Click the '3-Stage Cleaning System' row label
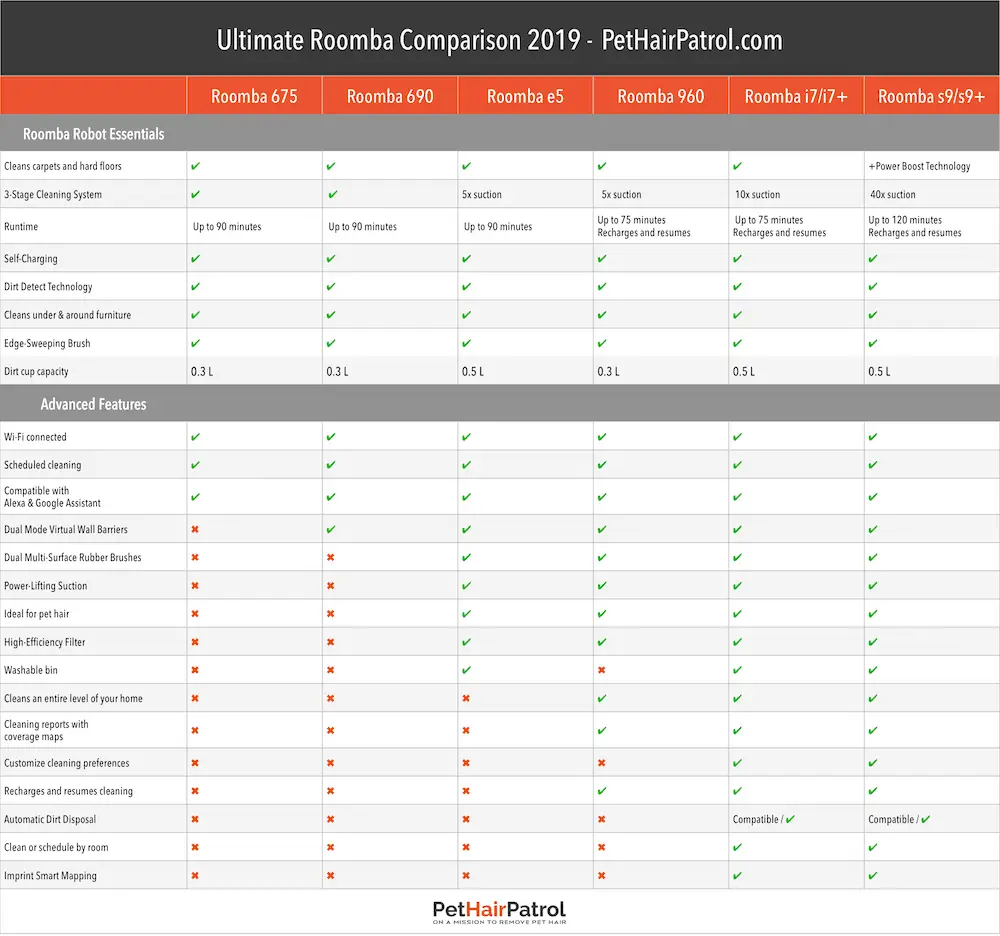This screenshot has width=1000, height=936. tap(53, 194)
